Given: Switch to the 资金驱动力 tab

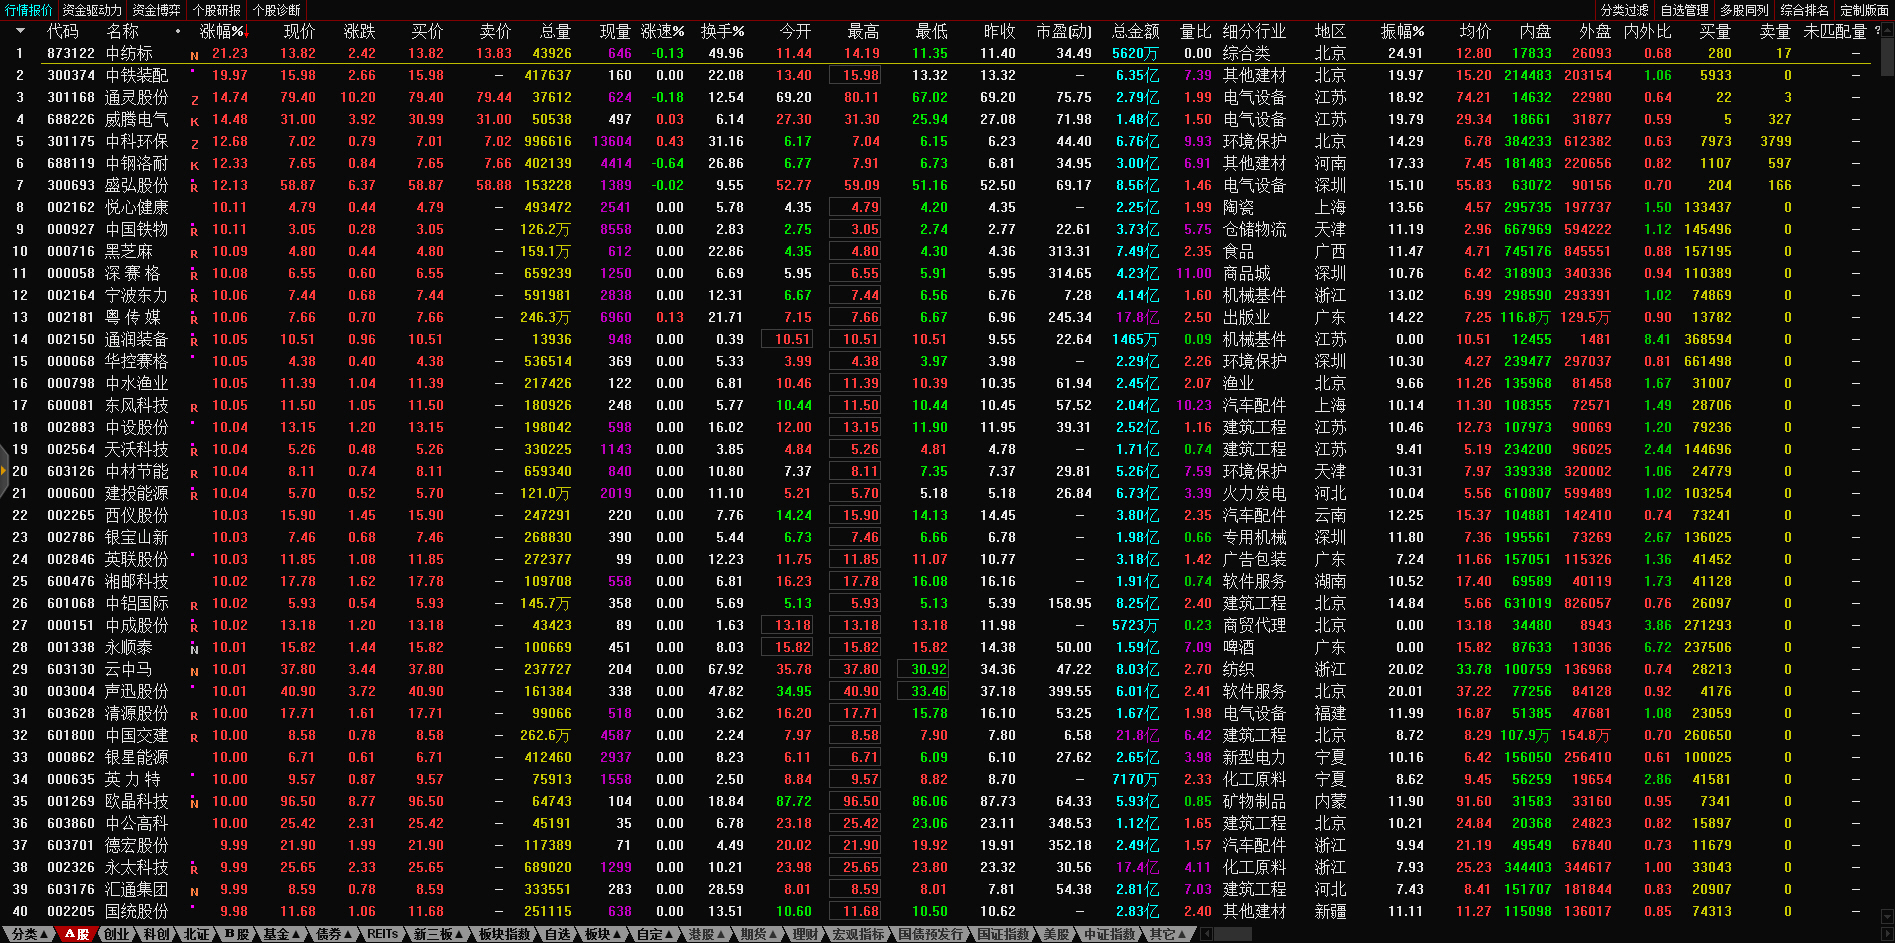Looking at the screenshot, I should click(x=92, y=10).
